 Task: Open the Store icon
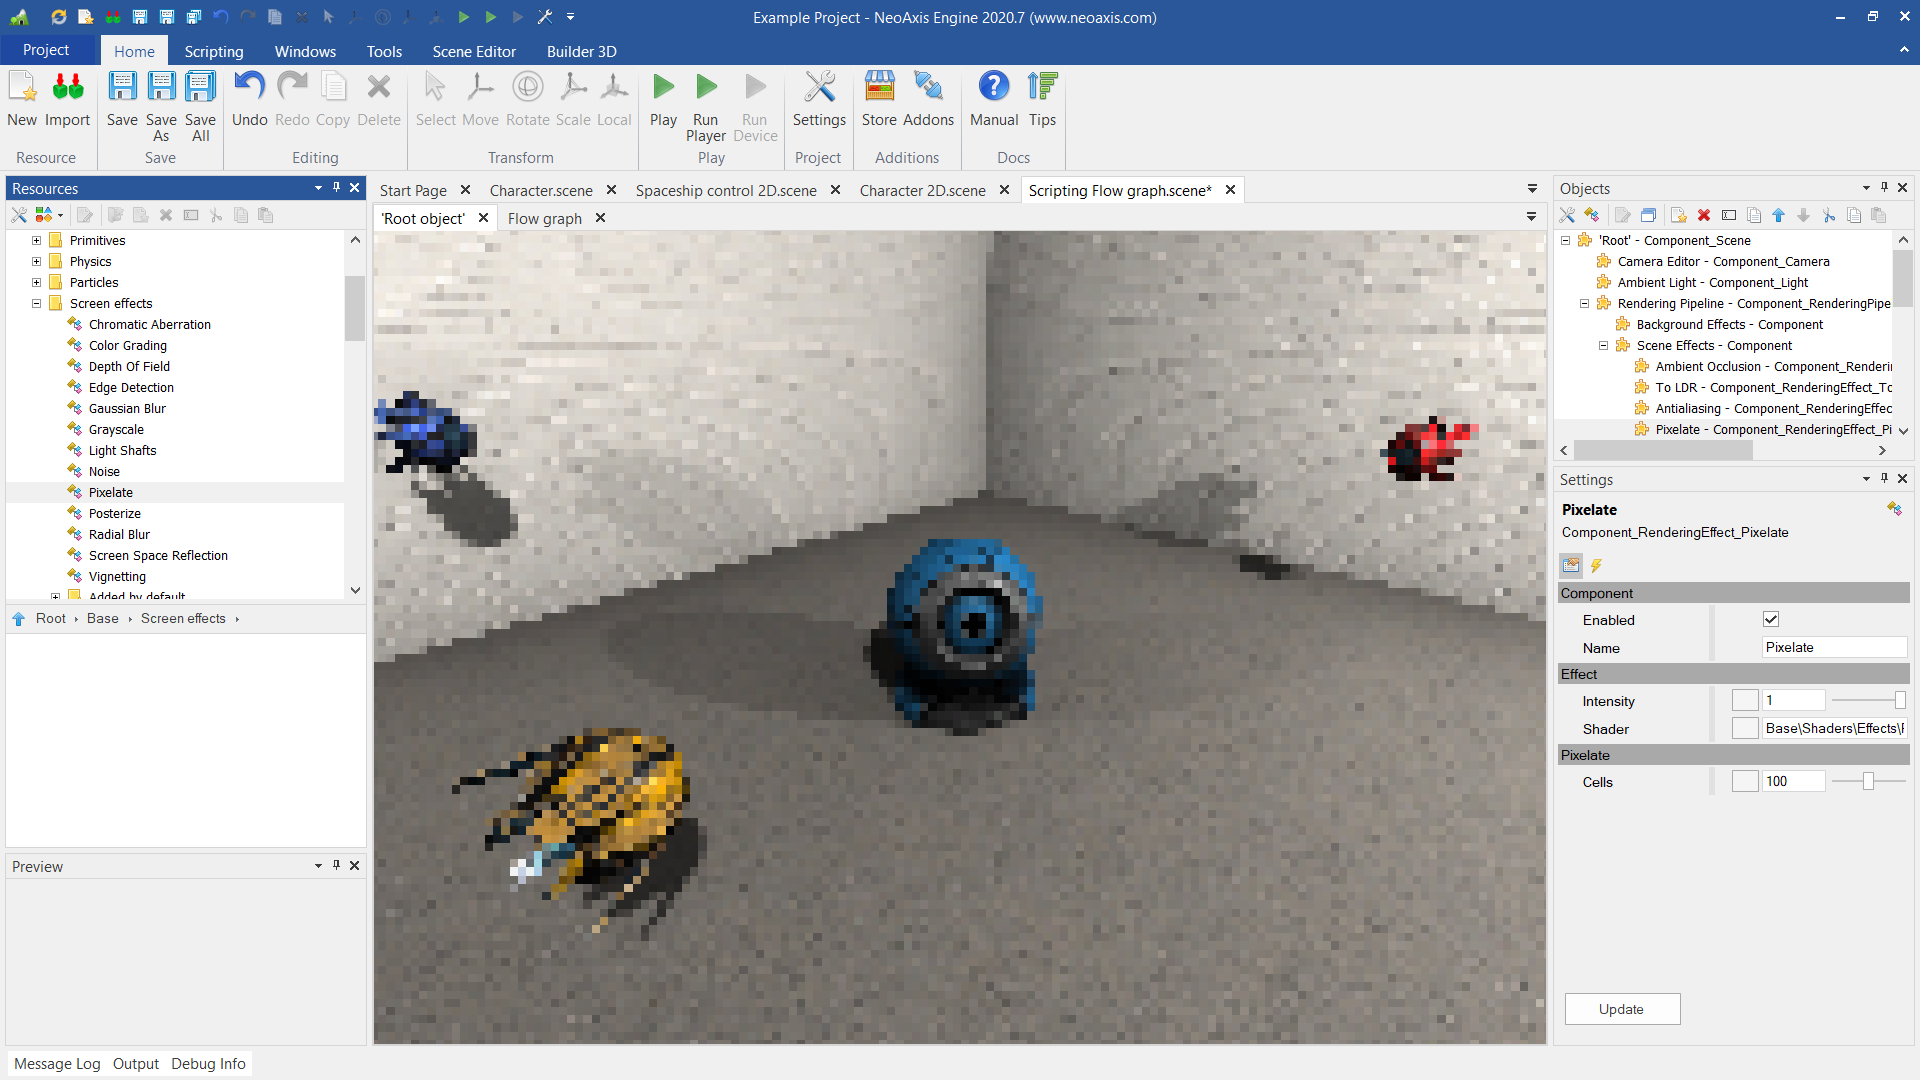click(879, 88)
